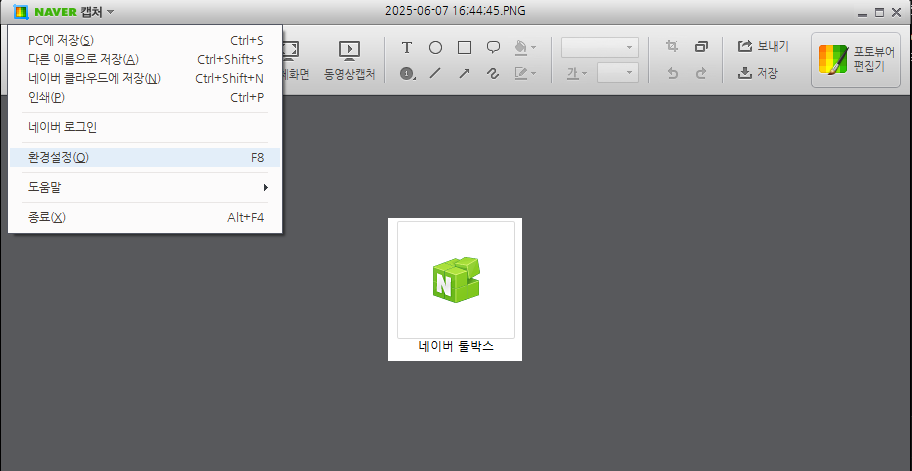Select the straight Line tool

point(436,73)
